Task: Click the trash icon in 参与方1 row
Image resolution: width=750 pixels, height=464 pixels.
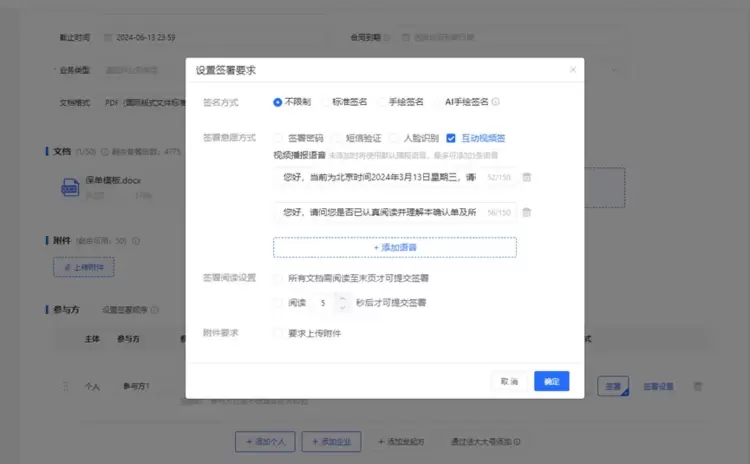Action: (x=698, y=386)
